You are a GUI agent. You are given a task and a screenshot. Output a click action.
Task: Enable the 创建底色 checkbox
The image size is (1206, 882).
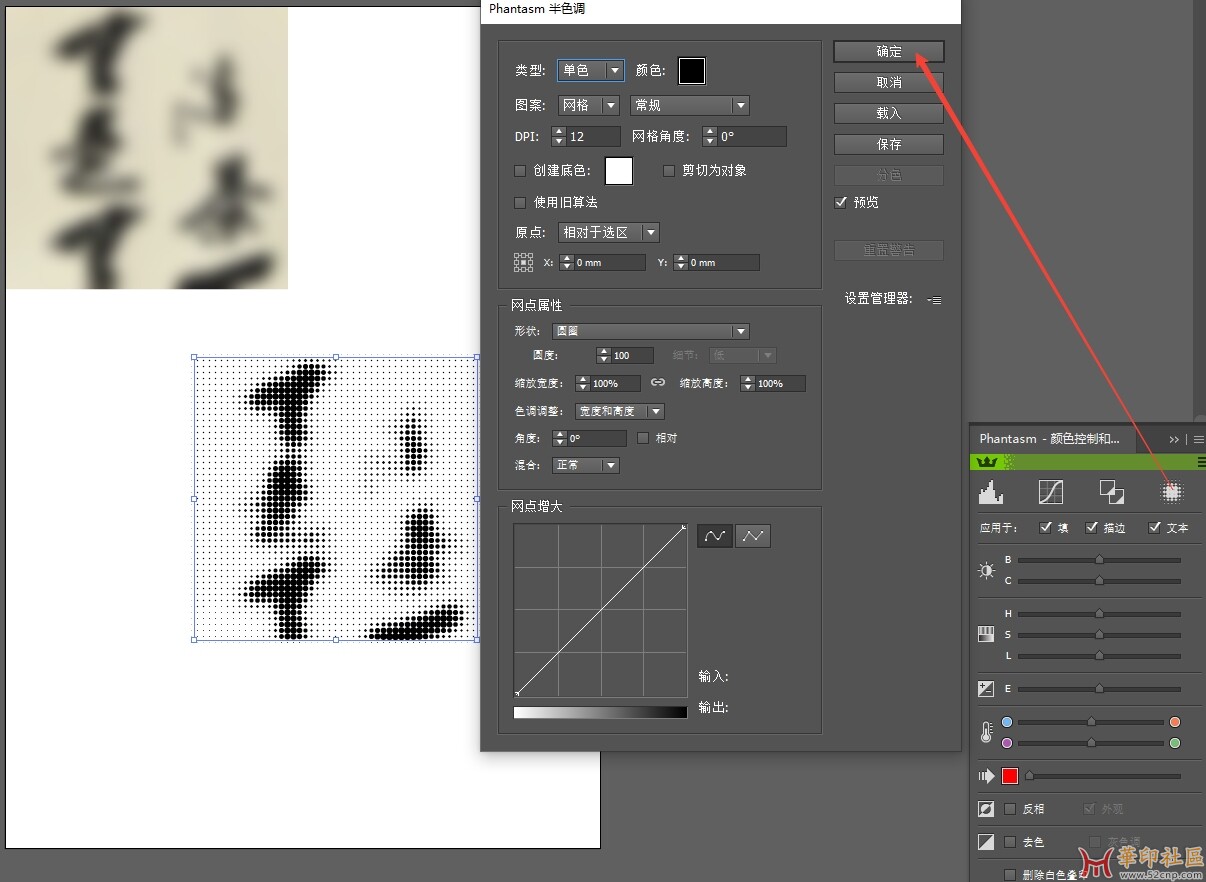(520, 171)
